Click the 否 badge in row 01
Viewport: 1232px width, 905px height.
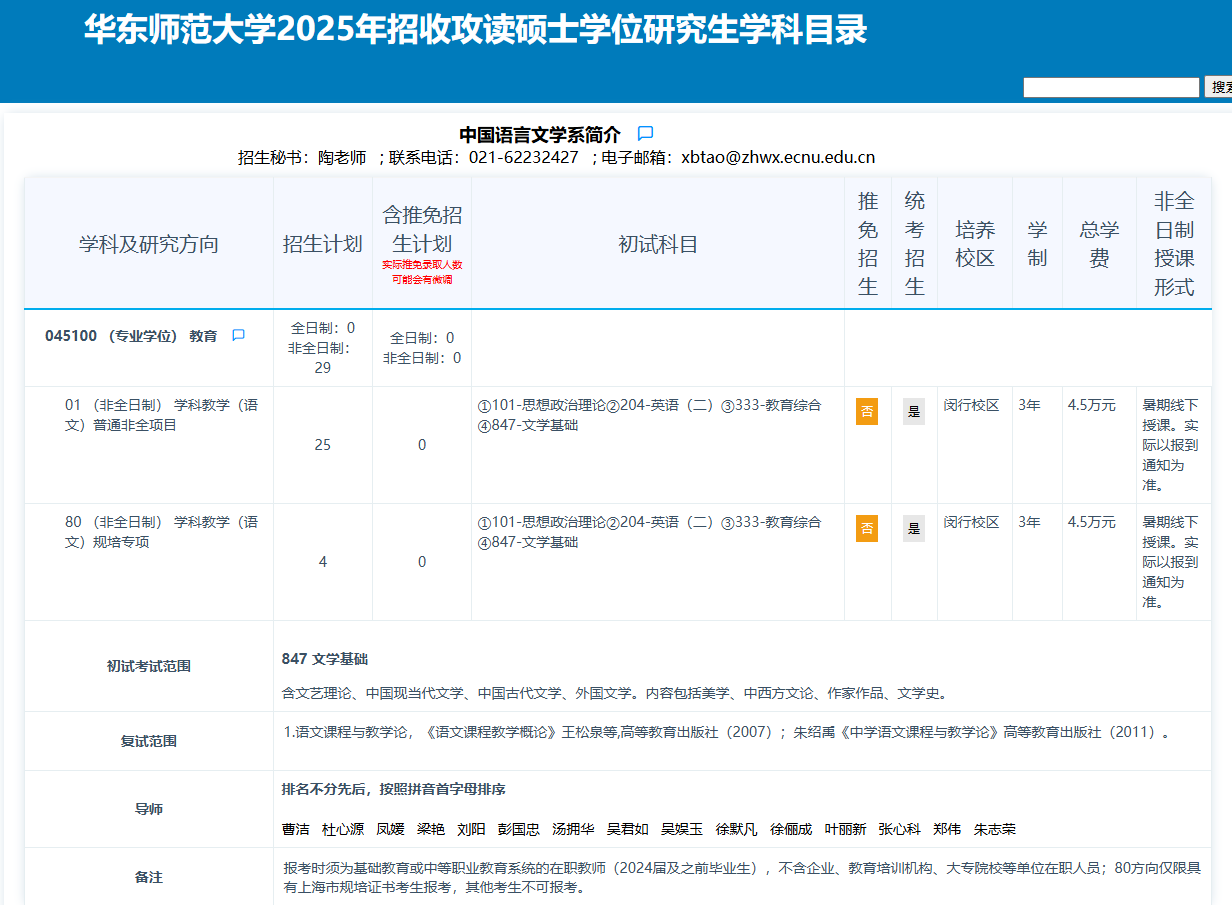pyautogui.click(x=867, y=411)
